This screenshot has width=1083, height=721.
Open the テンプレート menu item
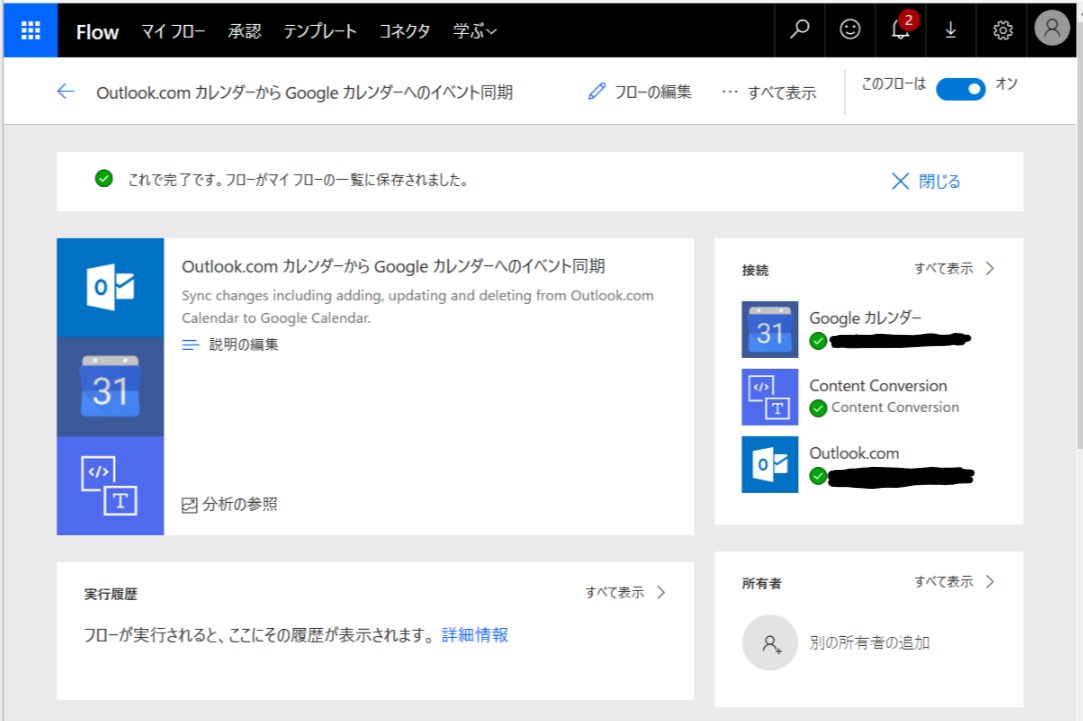[320, 31]
